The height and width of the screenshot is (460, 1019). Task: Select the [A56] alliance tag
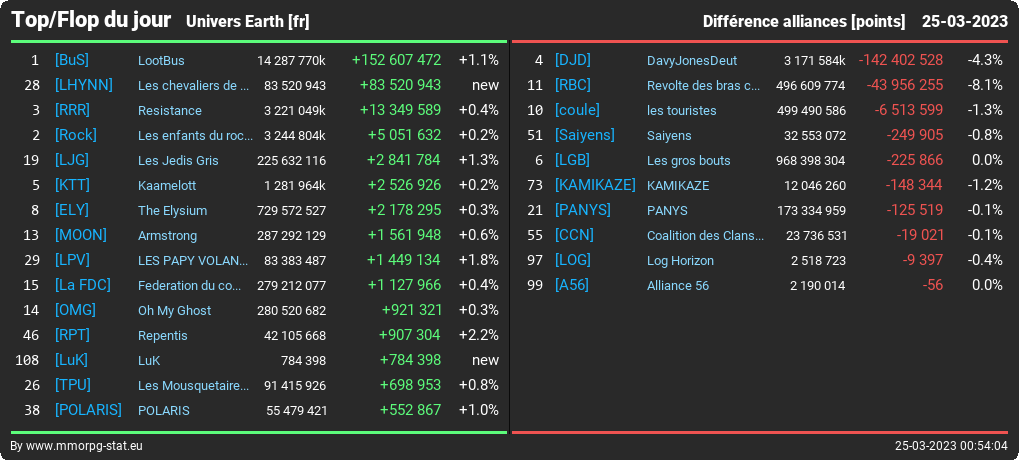[x=572, y=285]
